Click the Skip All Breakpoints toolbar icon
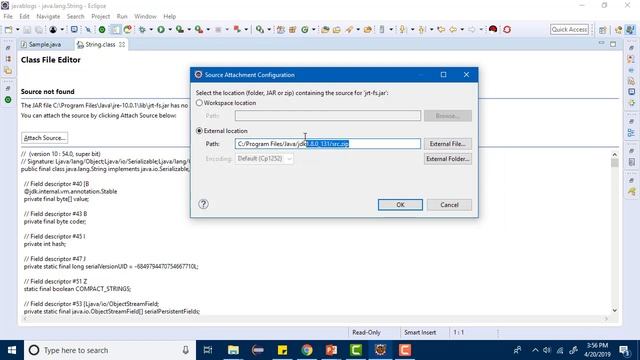The width and height of the screenshot is (640, 360). 88,29
